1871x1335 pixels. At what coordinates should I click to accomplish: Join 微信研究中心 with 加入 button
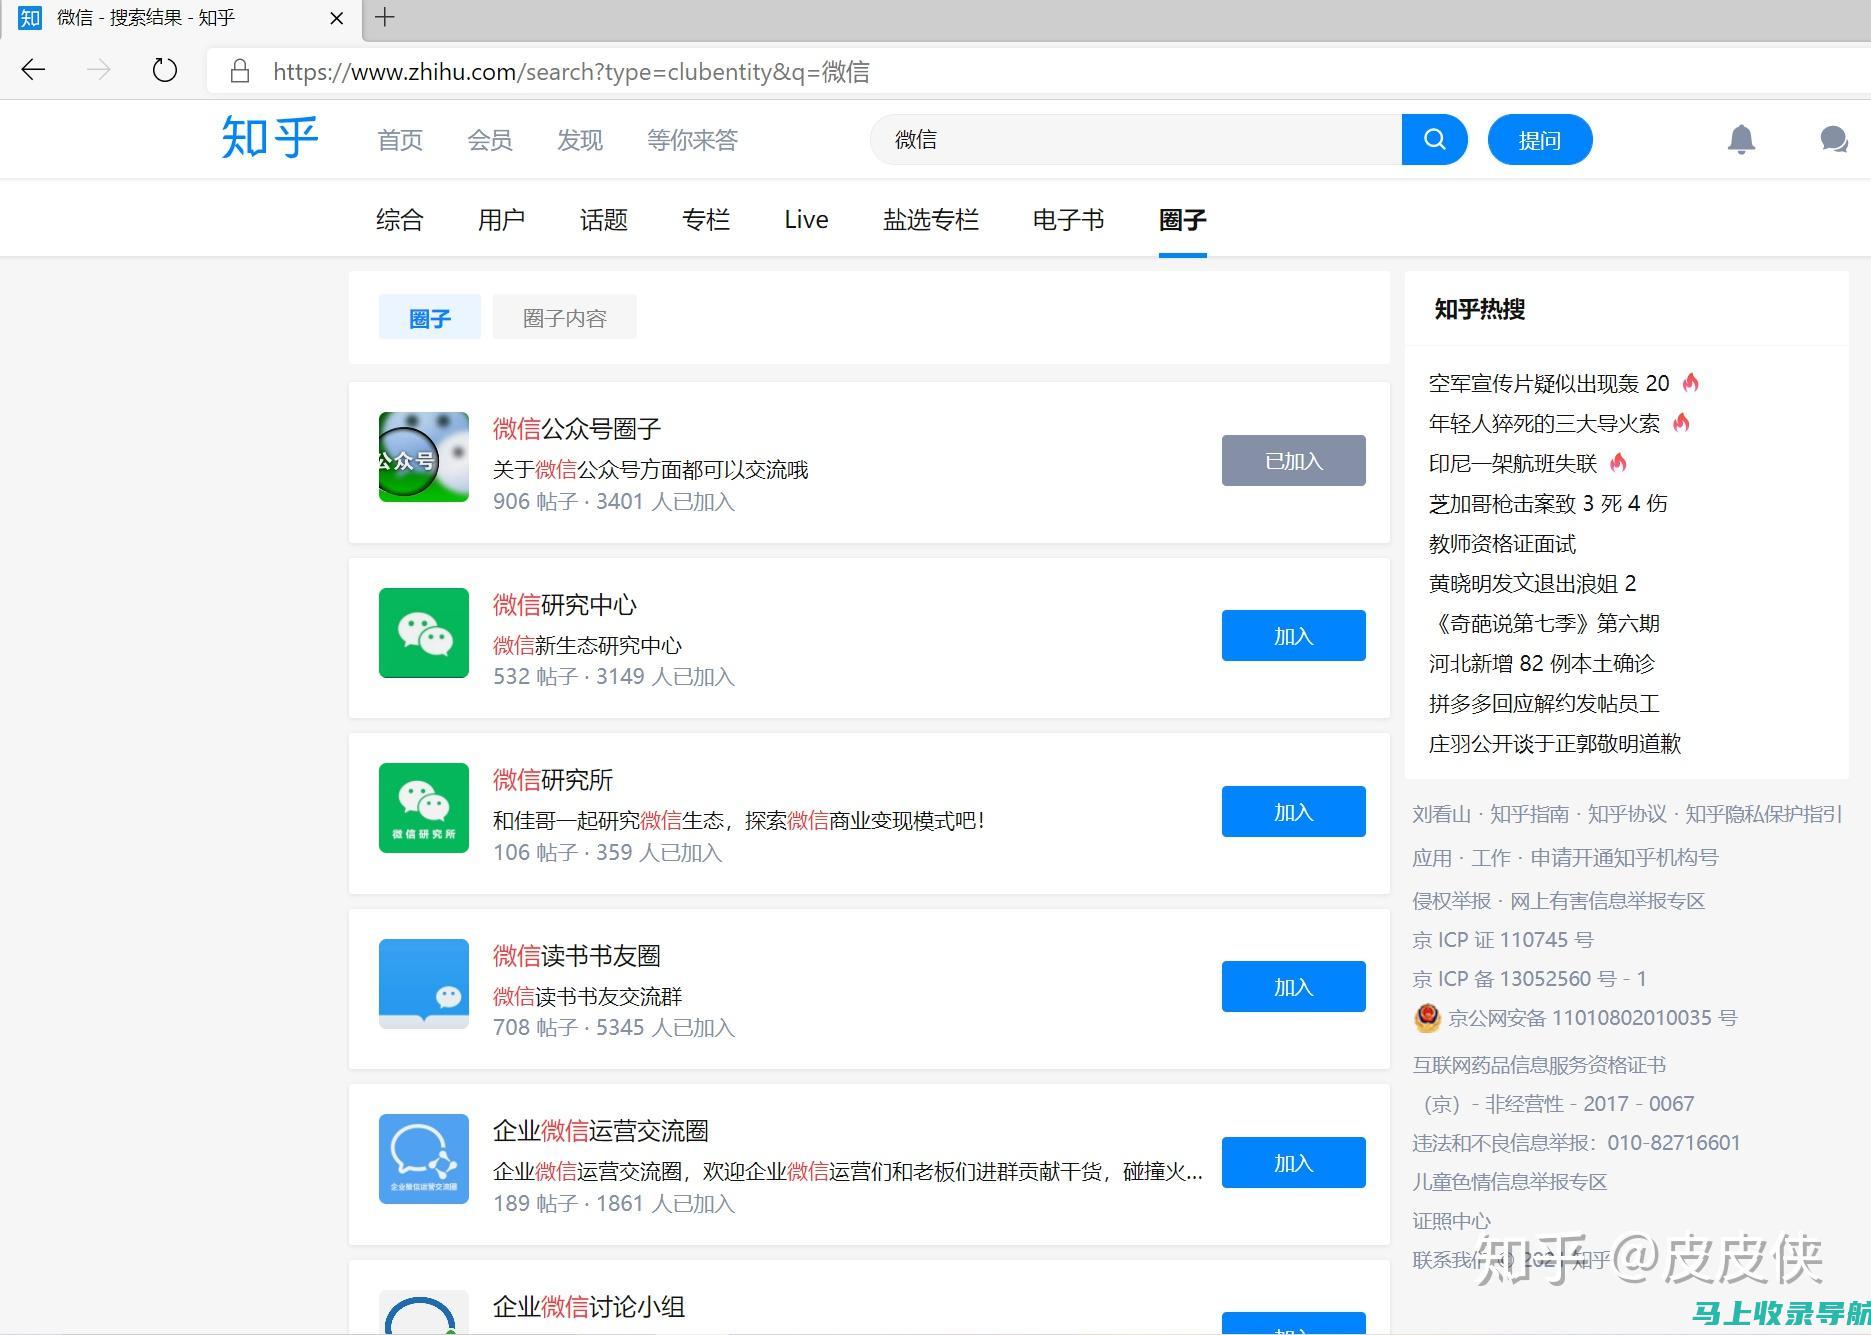tap(1294, 636)
